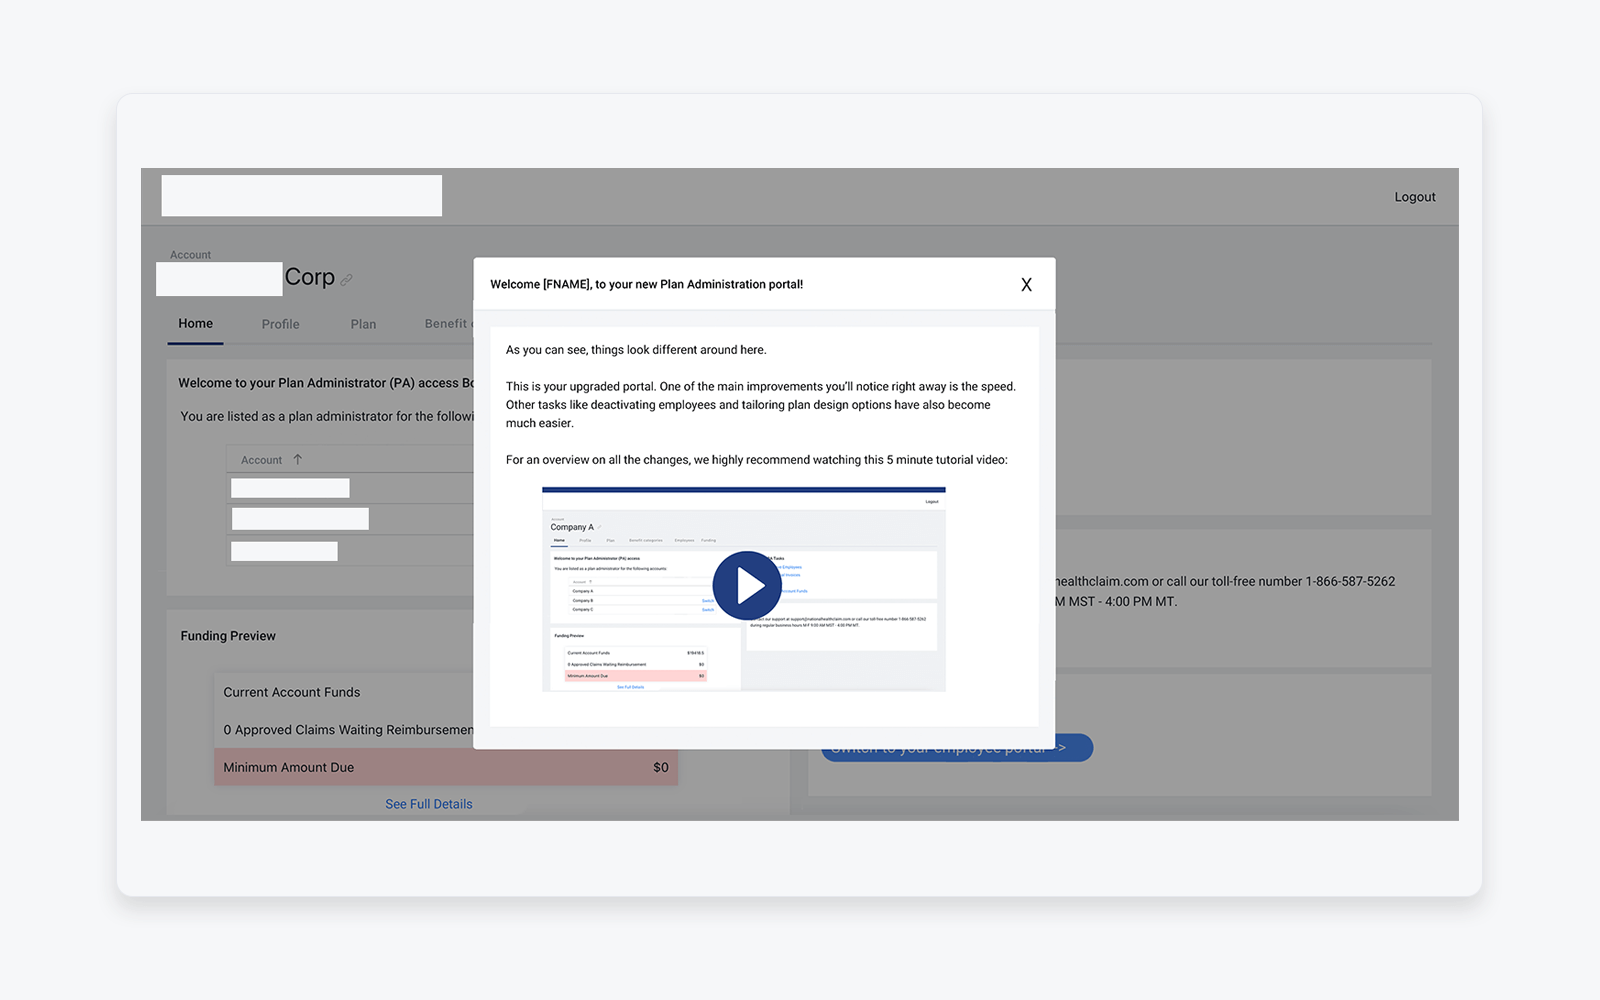Image resolution: width=1600 pixels, height=1000 pixels.
Task: Click the Funding Preview panel heading
Action: (227, 635)
